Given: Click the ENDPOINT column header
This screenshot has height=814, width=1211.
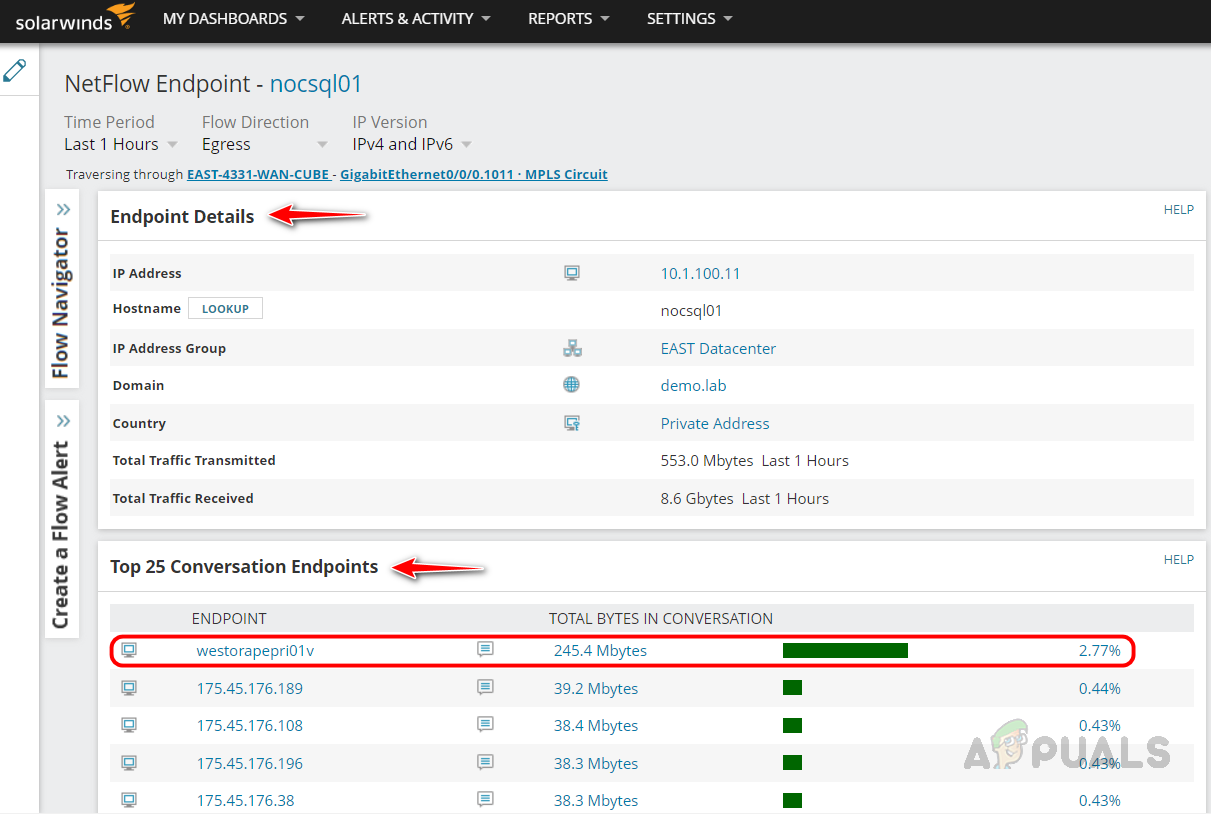Looking at the screenshot, I should tap(229, 618).
